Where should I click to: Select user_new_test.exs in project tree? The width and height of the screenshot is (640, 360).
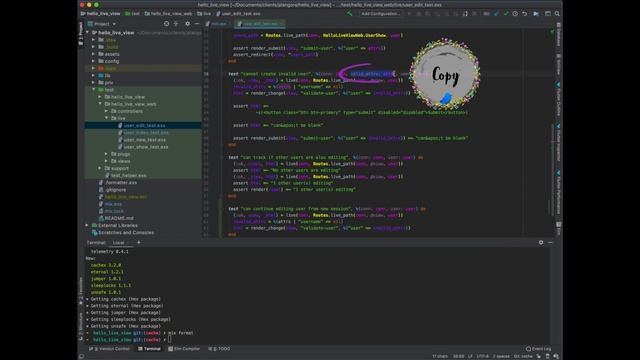tap(144, 140)
